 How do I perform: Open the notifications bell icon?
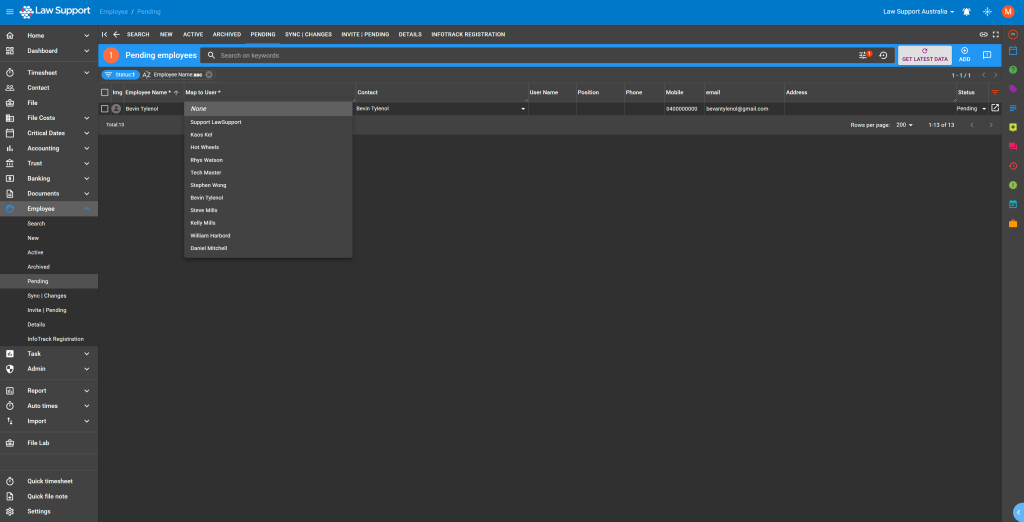[x=966, y=11]
